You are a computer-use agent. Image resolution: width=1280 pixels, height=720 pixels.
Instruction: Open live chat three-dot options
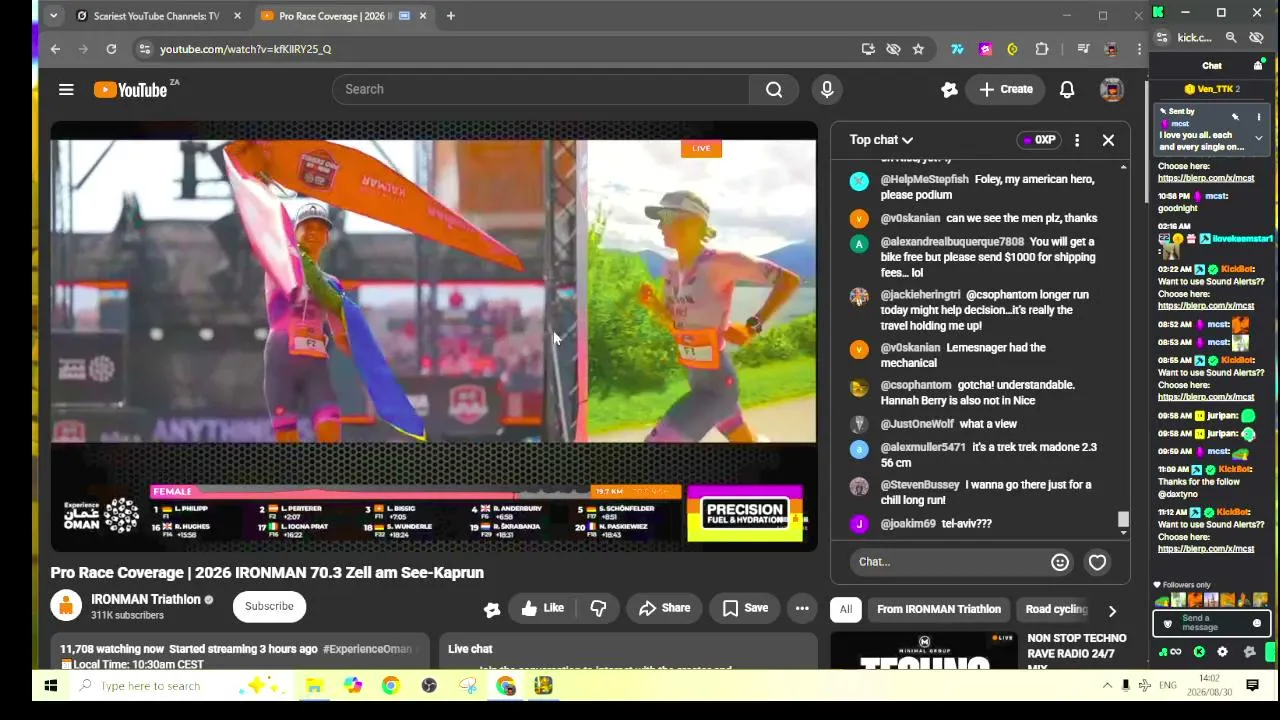coord(1077,140)
